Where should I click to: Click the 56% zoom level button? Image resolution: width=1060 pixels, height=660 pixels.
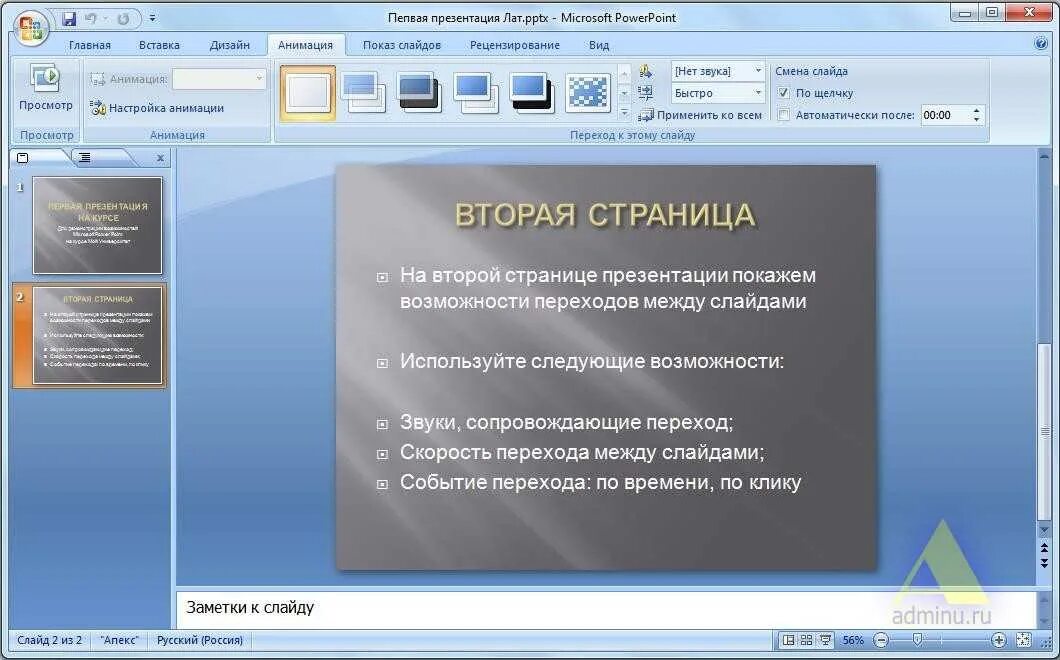point(852,640)
